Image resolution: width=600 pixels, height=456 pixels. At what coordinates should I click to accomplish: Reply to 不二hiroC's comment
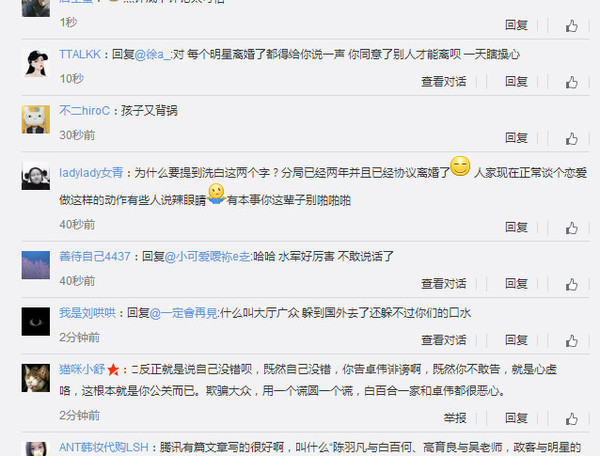(516, 138)
